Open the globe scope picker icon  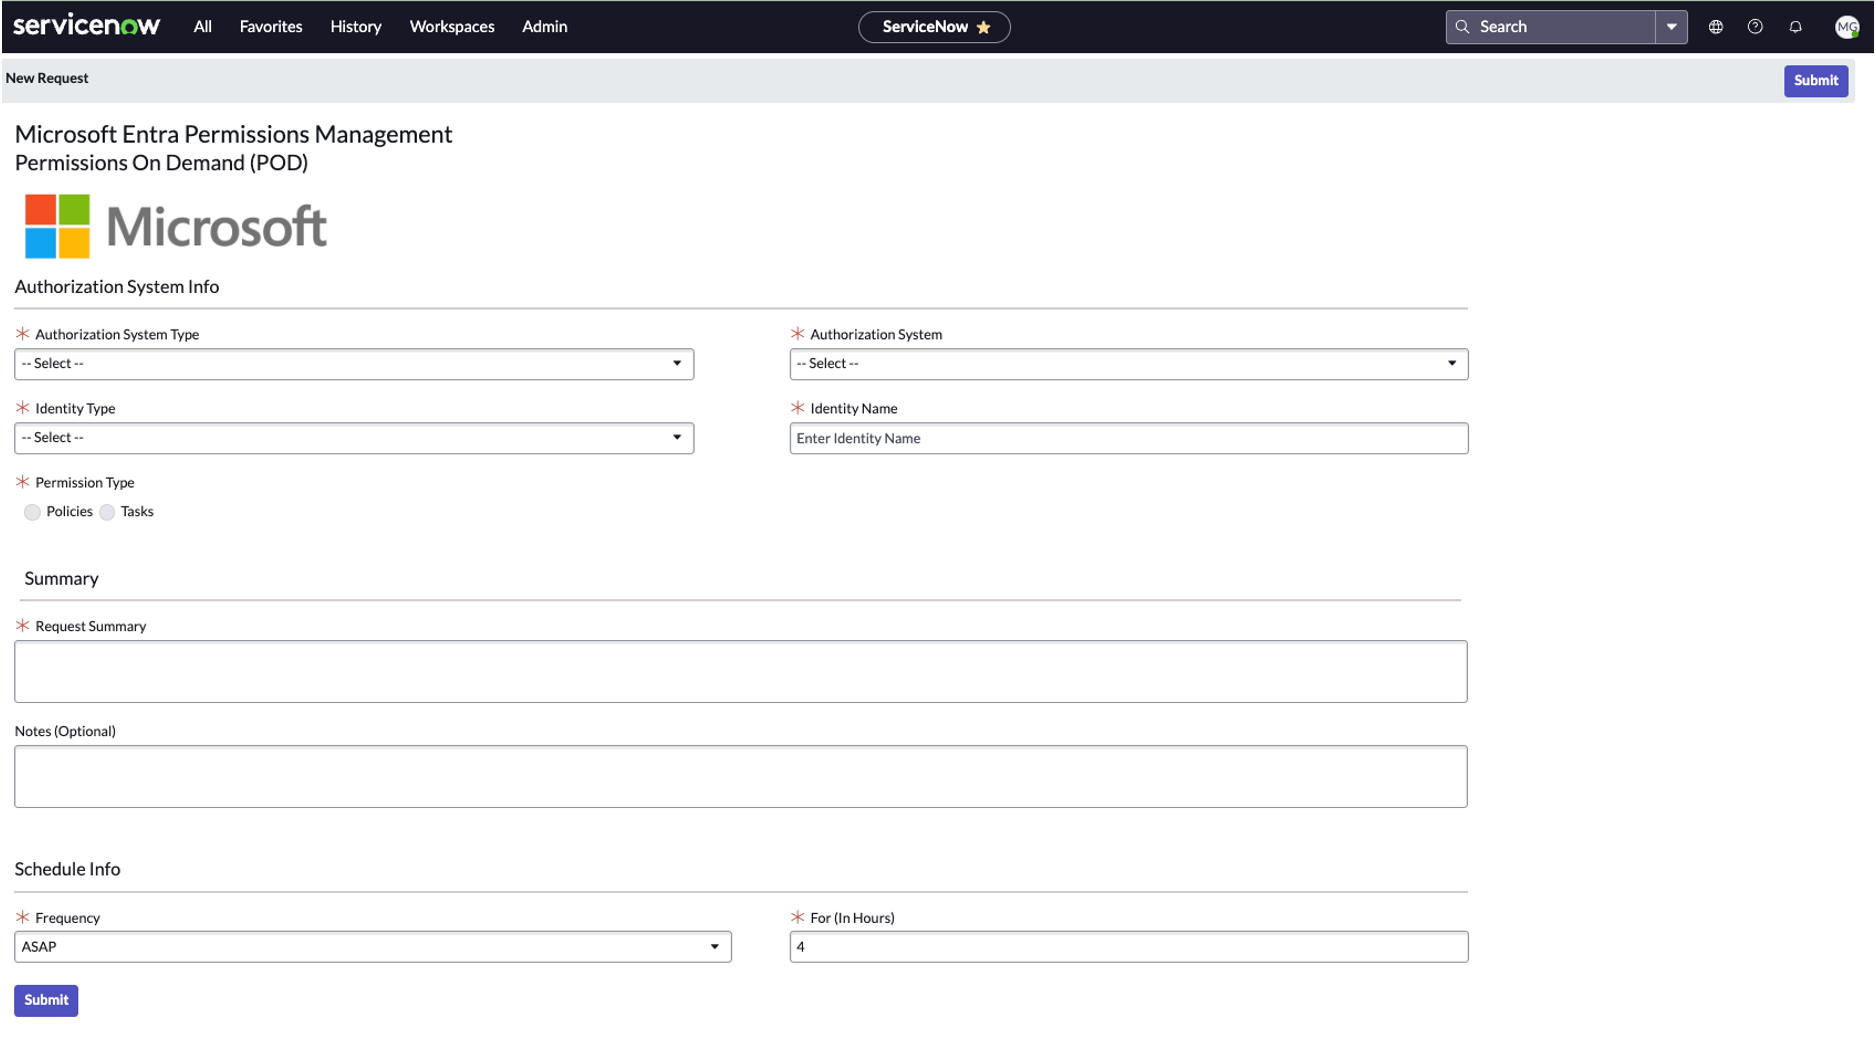click(x=1715, y=27)
